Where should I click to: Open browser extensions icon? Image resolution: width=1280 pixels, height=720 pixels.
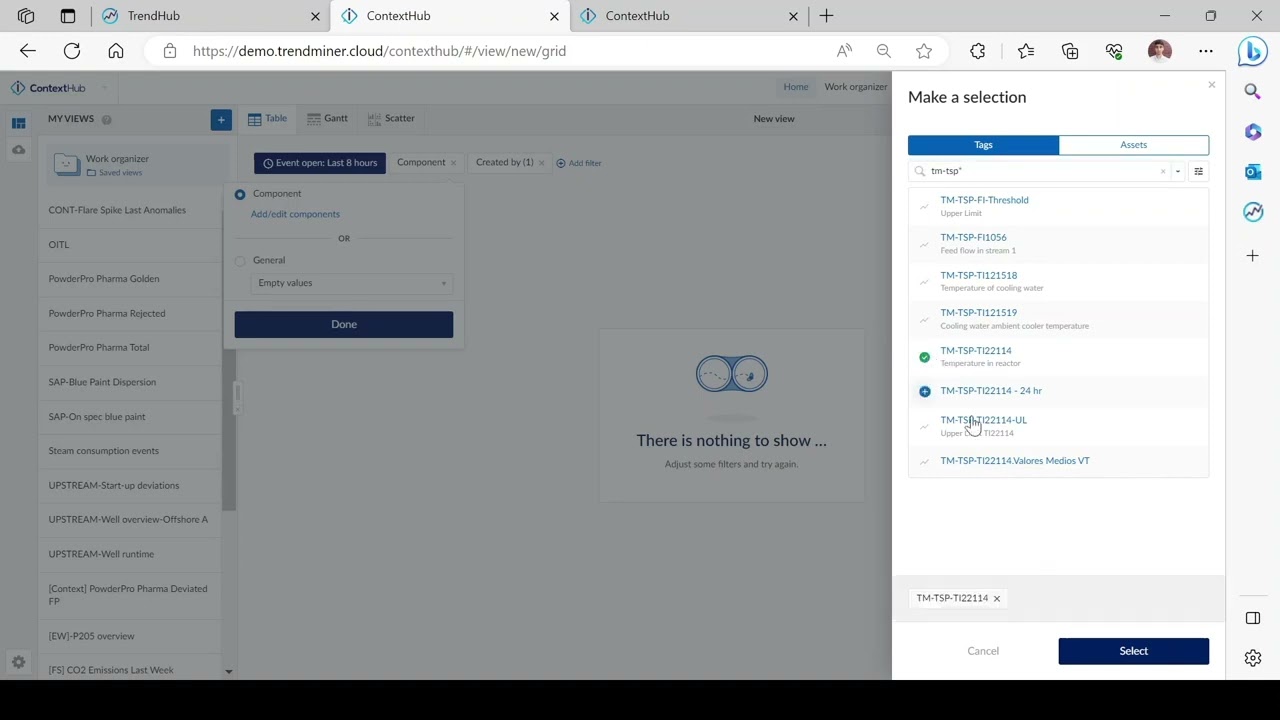pyautogui.click(x=977, y=51)
